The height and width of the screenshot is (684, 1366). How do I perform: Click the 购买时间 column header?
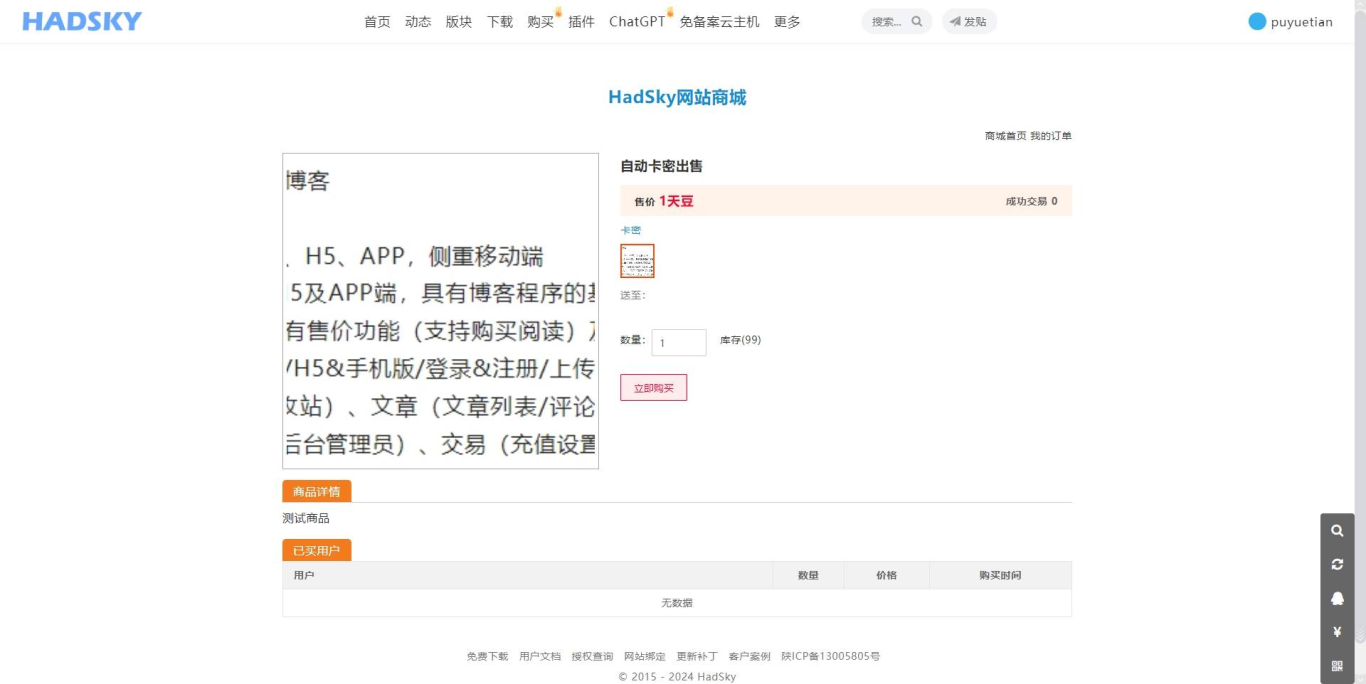[x=1000, y=575]
